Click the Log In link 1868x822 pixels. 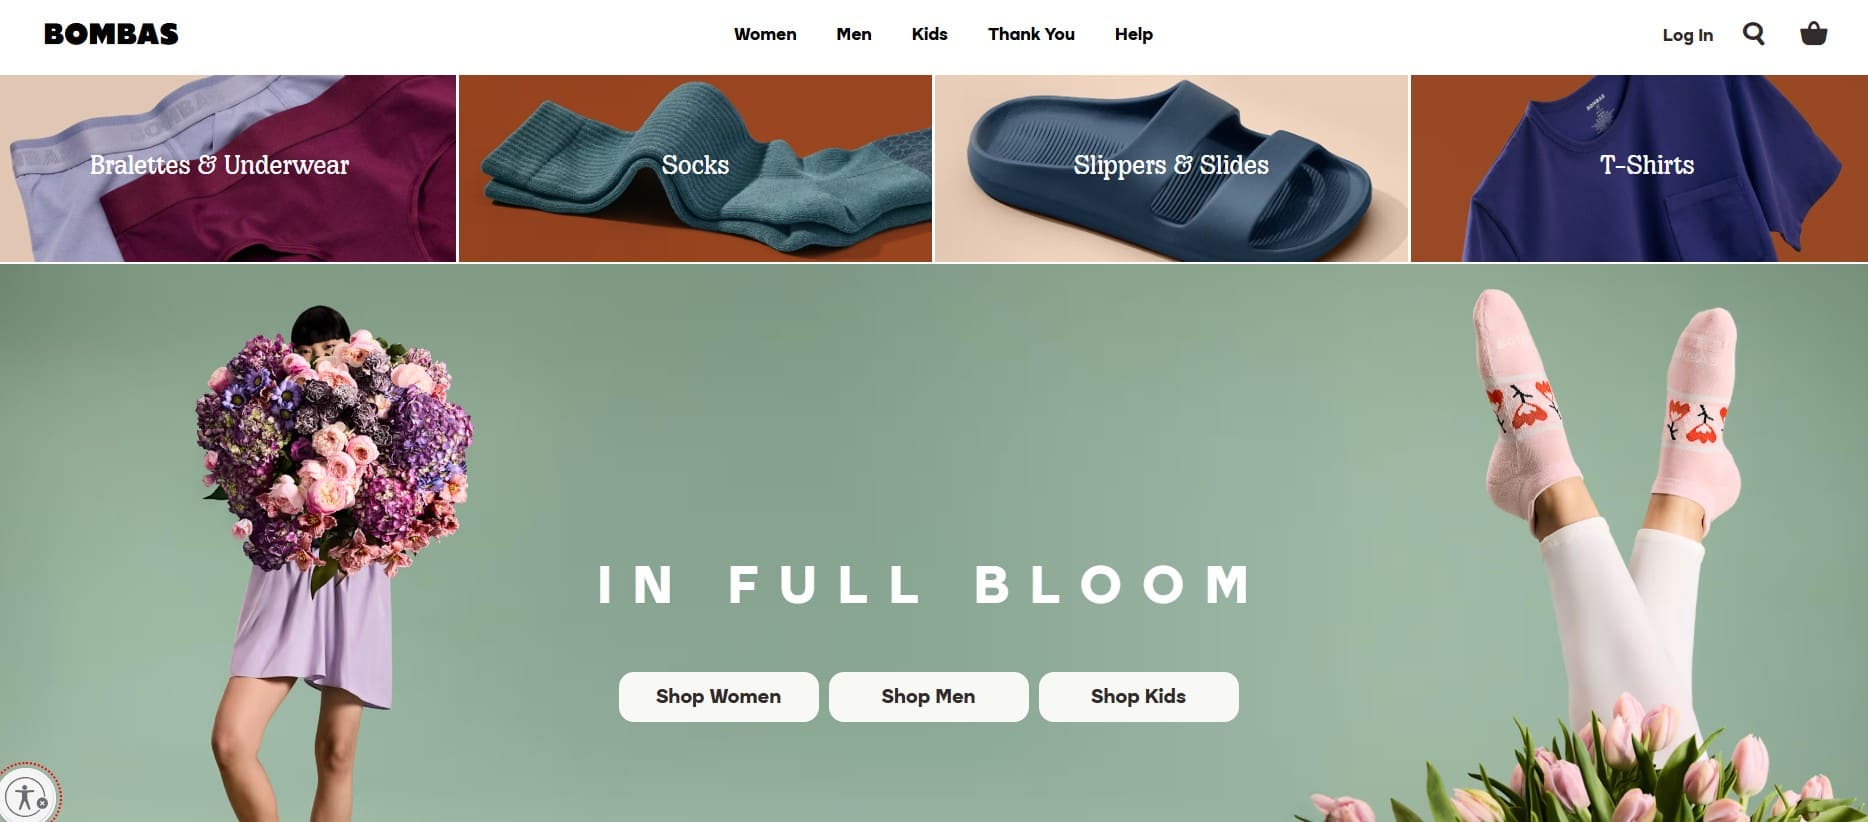click(1687, 35)
